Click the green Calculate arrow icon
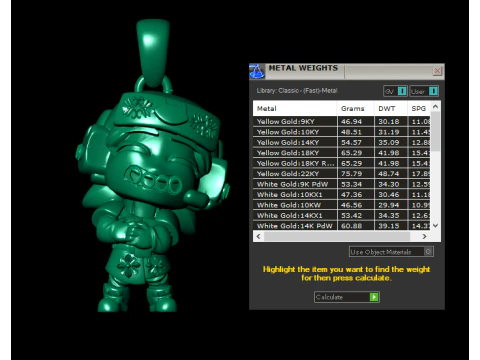480x360 pixels. (374, 297)
